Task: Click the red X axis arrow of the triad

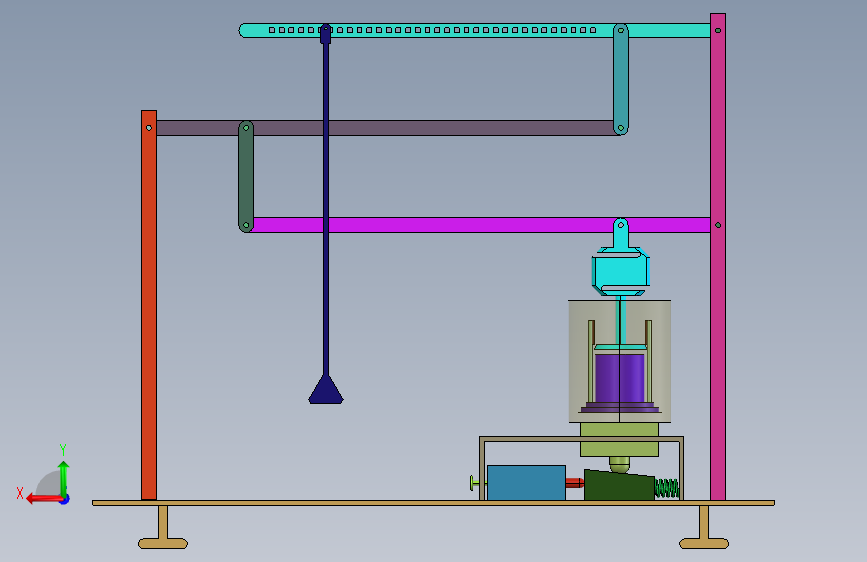Action: coord(44,499)
